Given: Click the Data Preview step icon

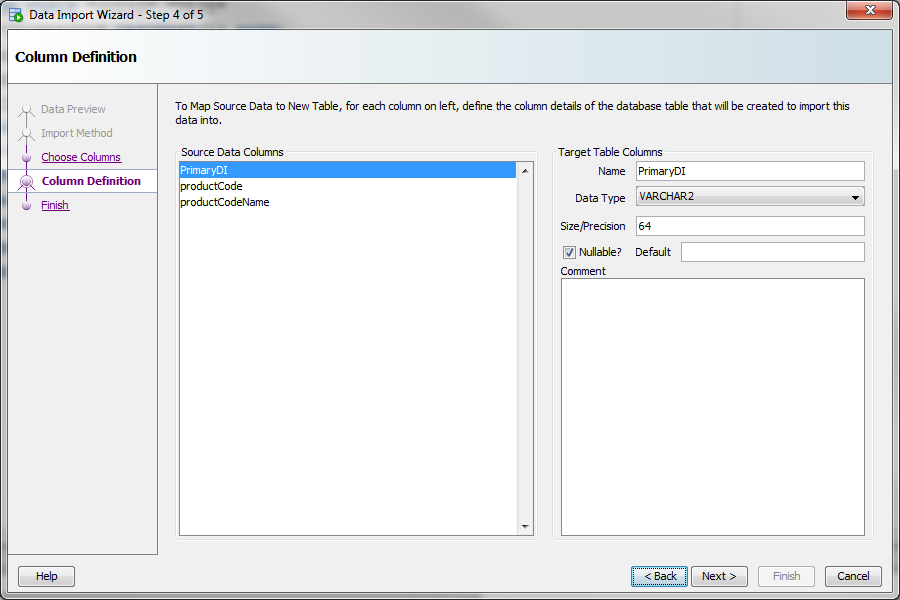Looking at the screenshot, I should pyautogui.click(x=26, y=110).
